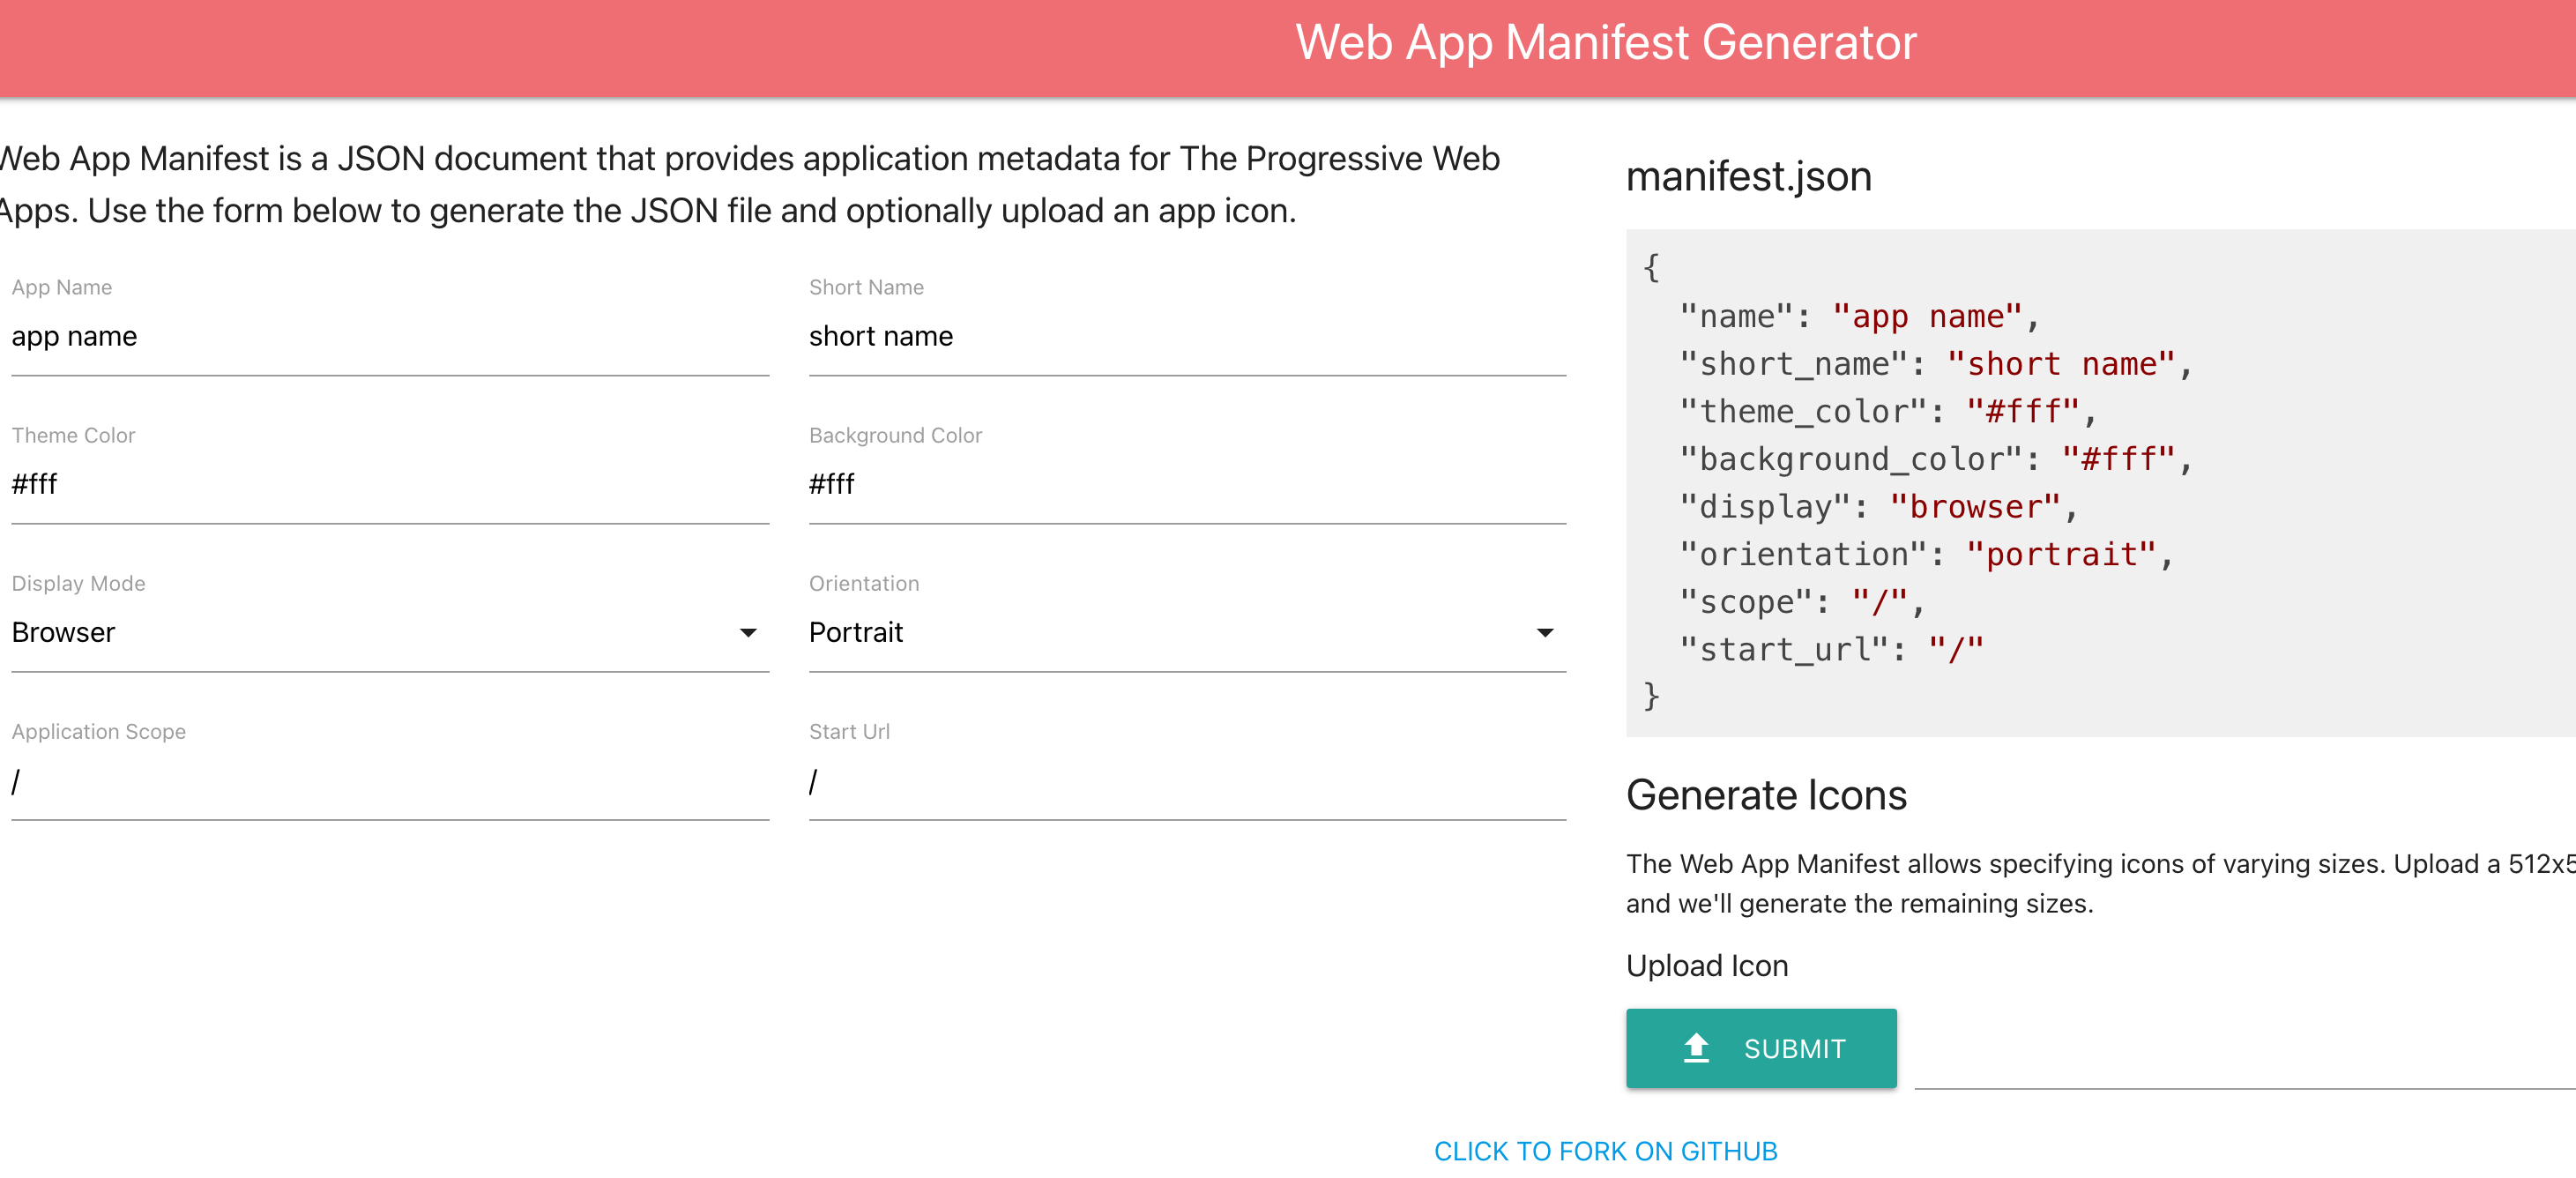2576x1178 pixels.
Task: Click the Application Scope label
Action: 98,732
